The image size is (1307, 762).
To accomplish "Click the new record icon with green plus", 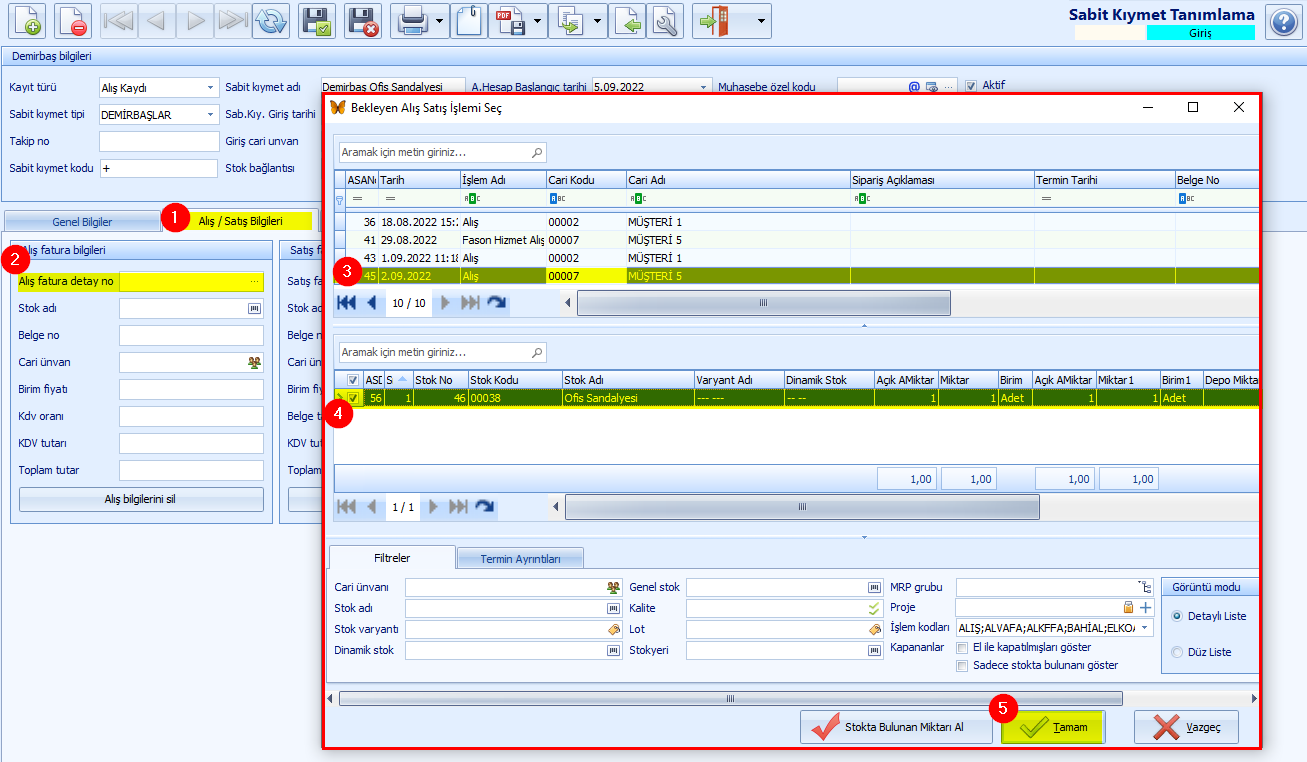I will [x=27, y=21].
